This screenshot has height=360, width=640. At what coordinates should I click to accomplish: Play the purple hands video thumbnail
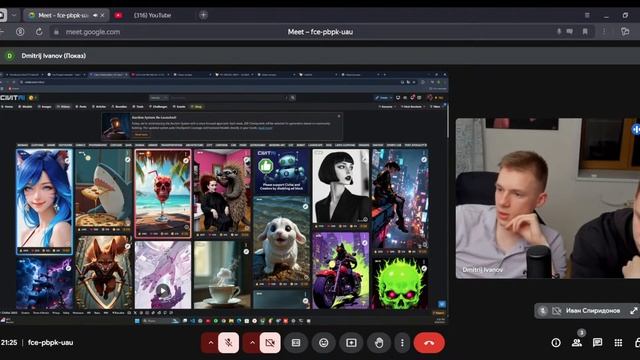pos(163,291)
